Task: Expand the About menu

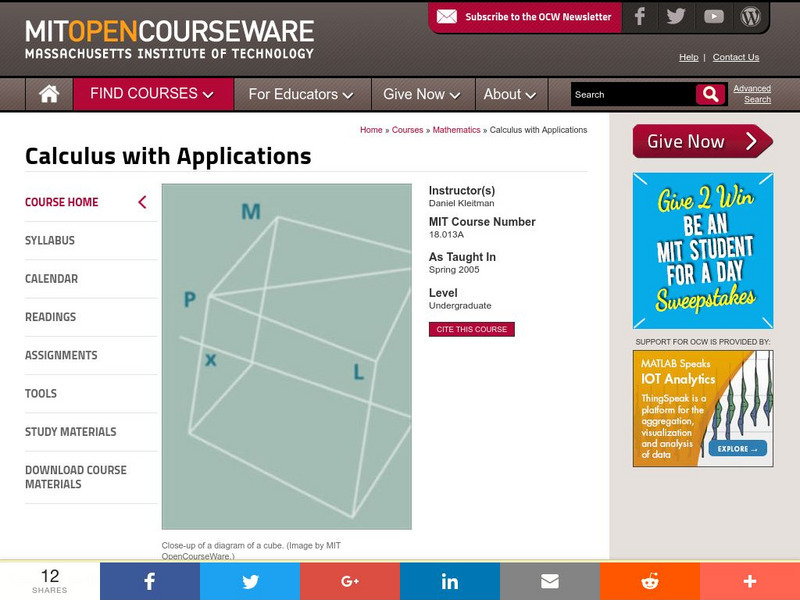Action: click(x=510, y=94)
